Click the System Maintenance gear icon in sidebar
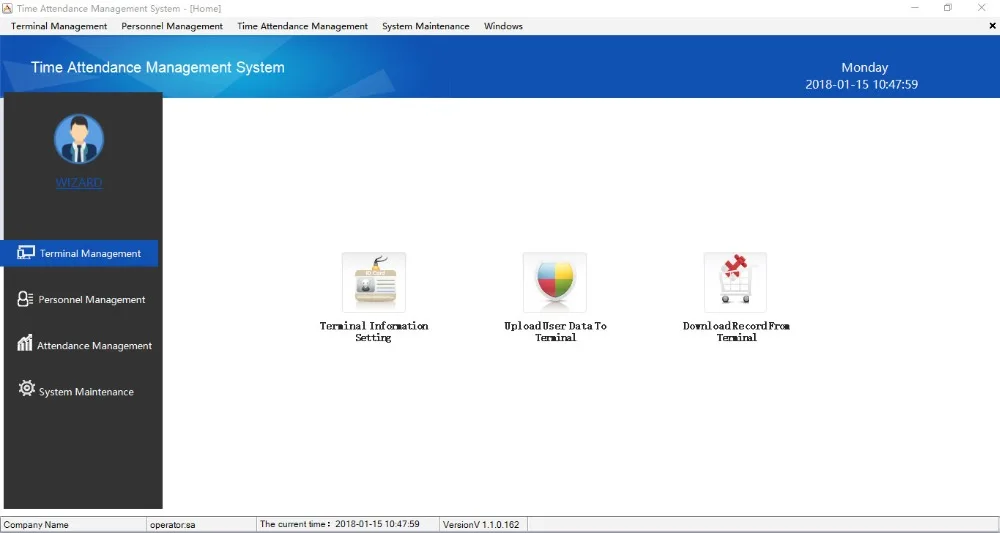The height and width of the screenshot is (533, 1000). pyautogui.click(x=26, y=388)
